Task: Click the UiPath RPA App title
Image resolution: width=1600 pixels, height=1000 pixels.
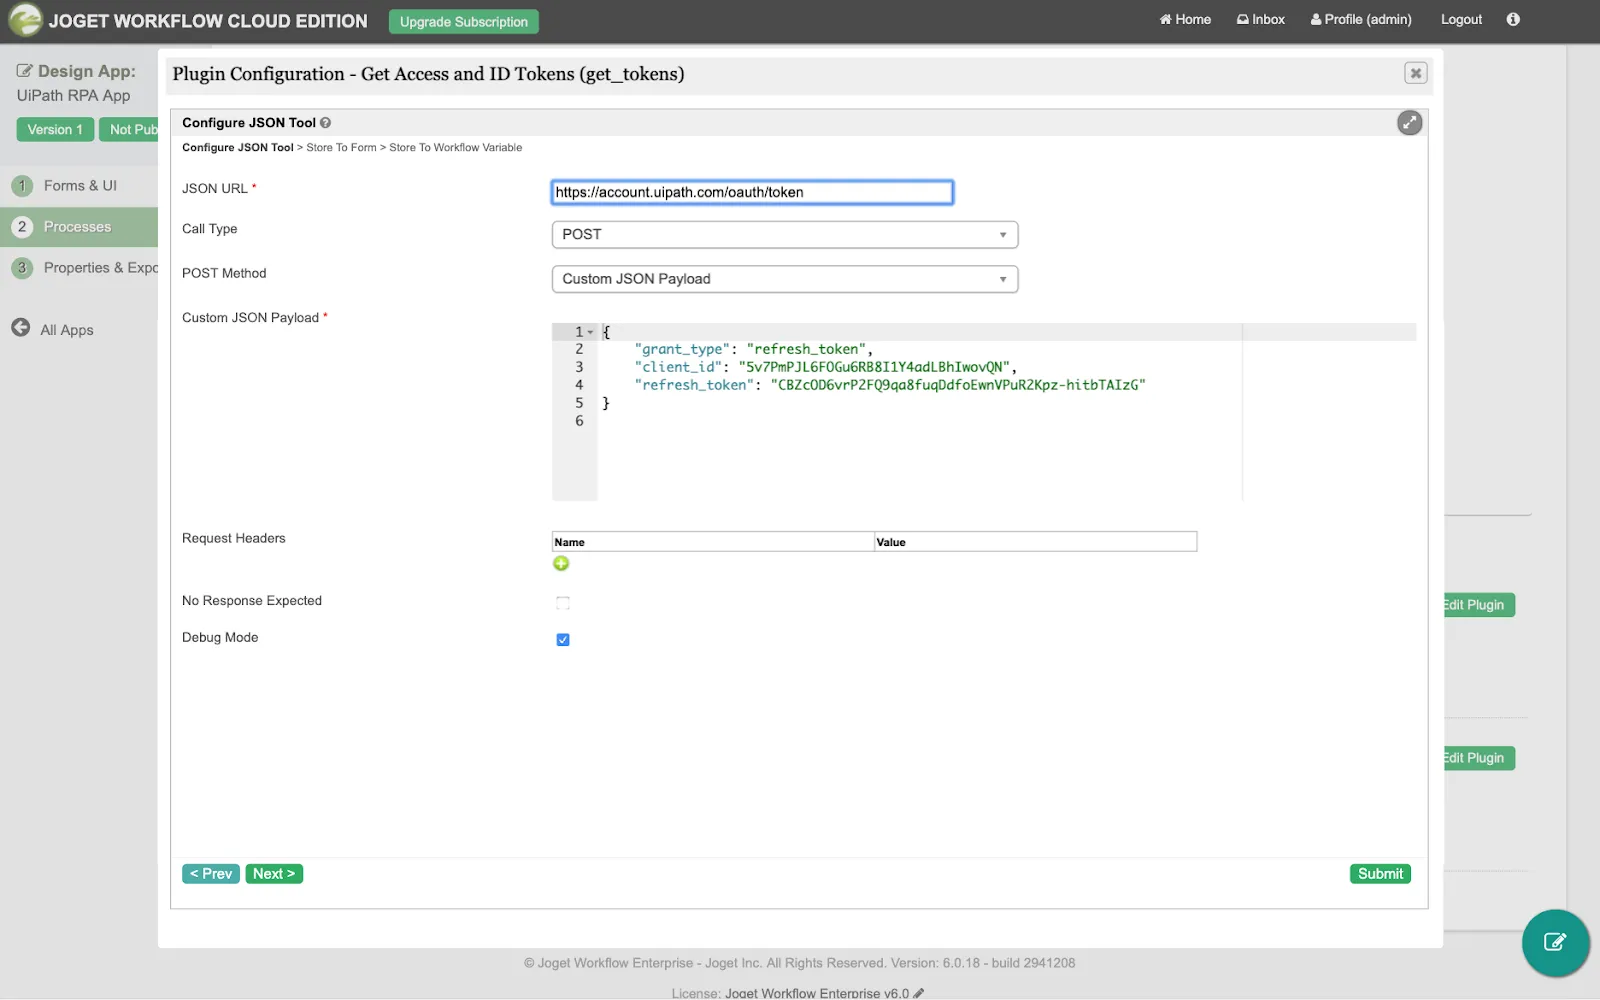Action: click(x=73, y=96)
